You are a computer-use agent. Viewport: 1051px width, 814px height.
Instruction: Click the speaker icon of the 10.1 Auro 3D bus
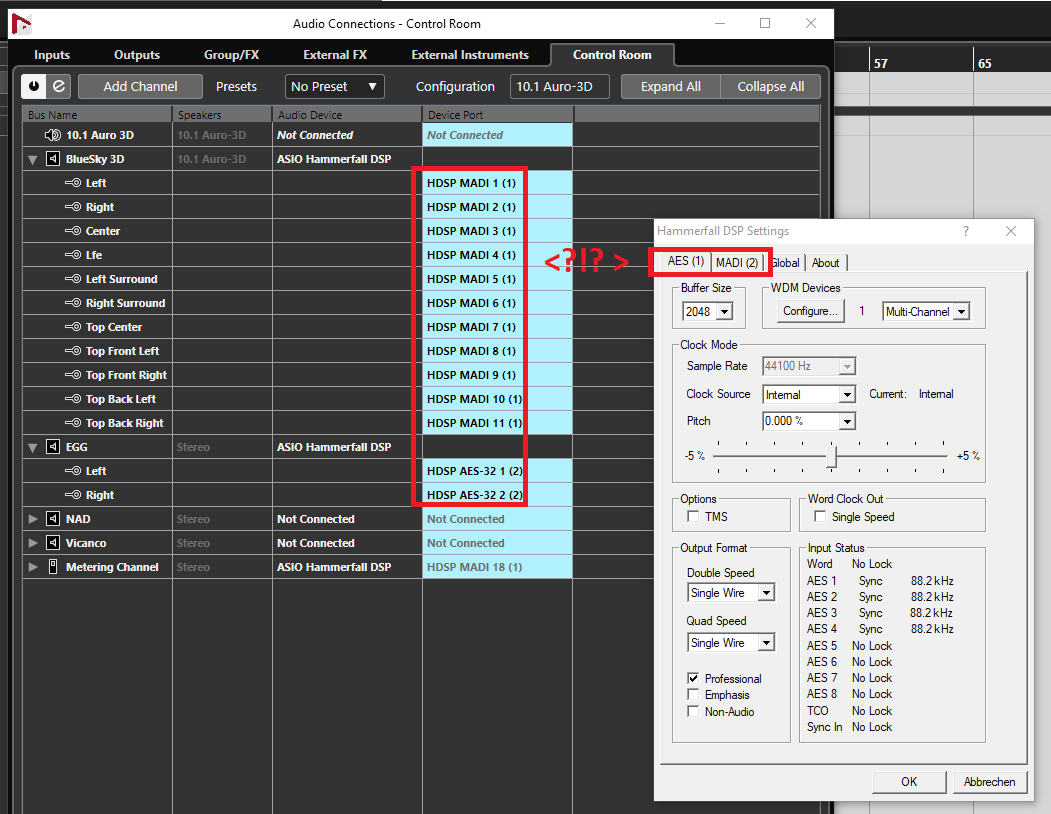(x=52, y=135)
